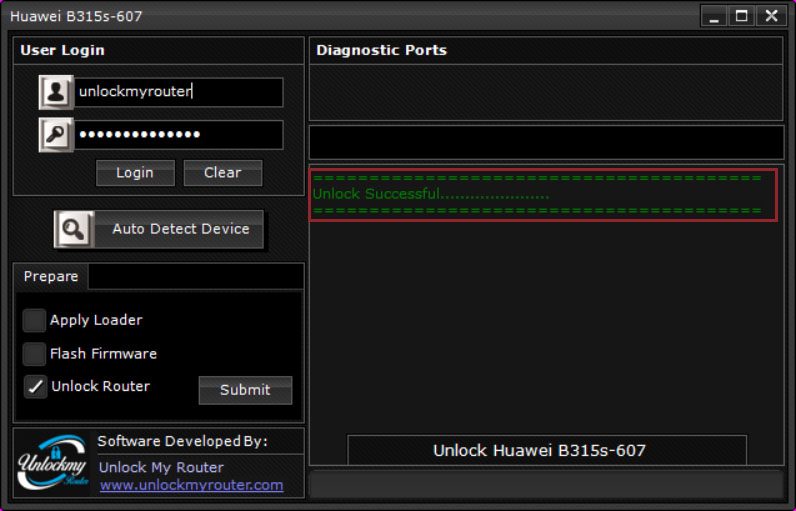Image resolution: width=796 pixels, height=511 pixels.
Task: Start Auto Detect Device
Action: pyautogui.click(x=159, y=229)
